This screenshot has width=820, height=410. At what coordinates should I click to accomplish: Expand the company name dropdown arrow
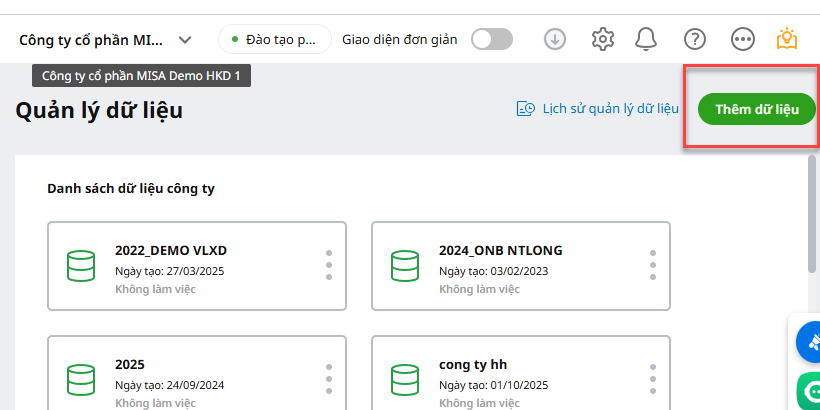pyautogui.click(x=185, y=40)
